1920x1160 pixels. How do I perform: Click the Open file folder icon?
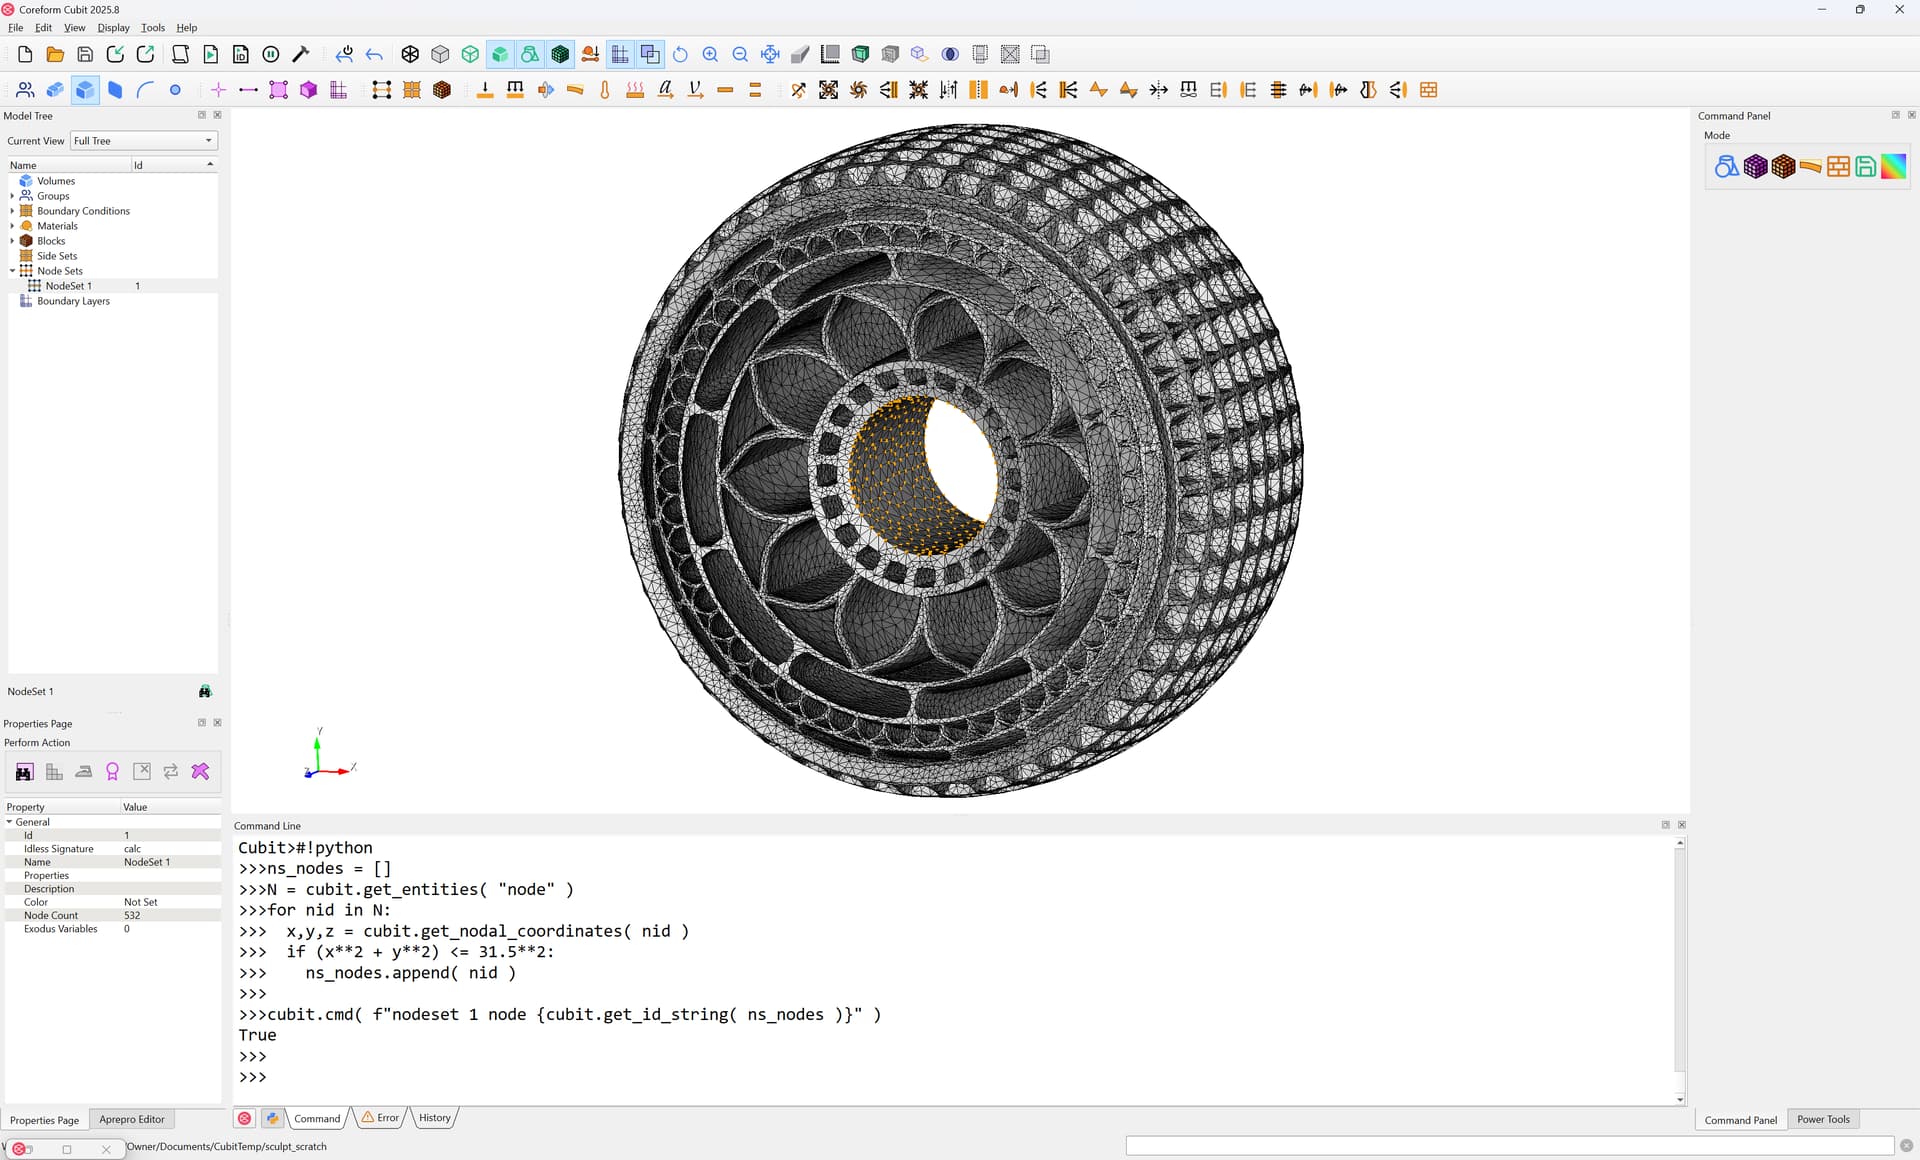(55, 55)
